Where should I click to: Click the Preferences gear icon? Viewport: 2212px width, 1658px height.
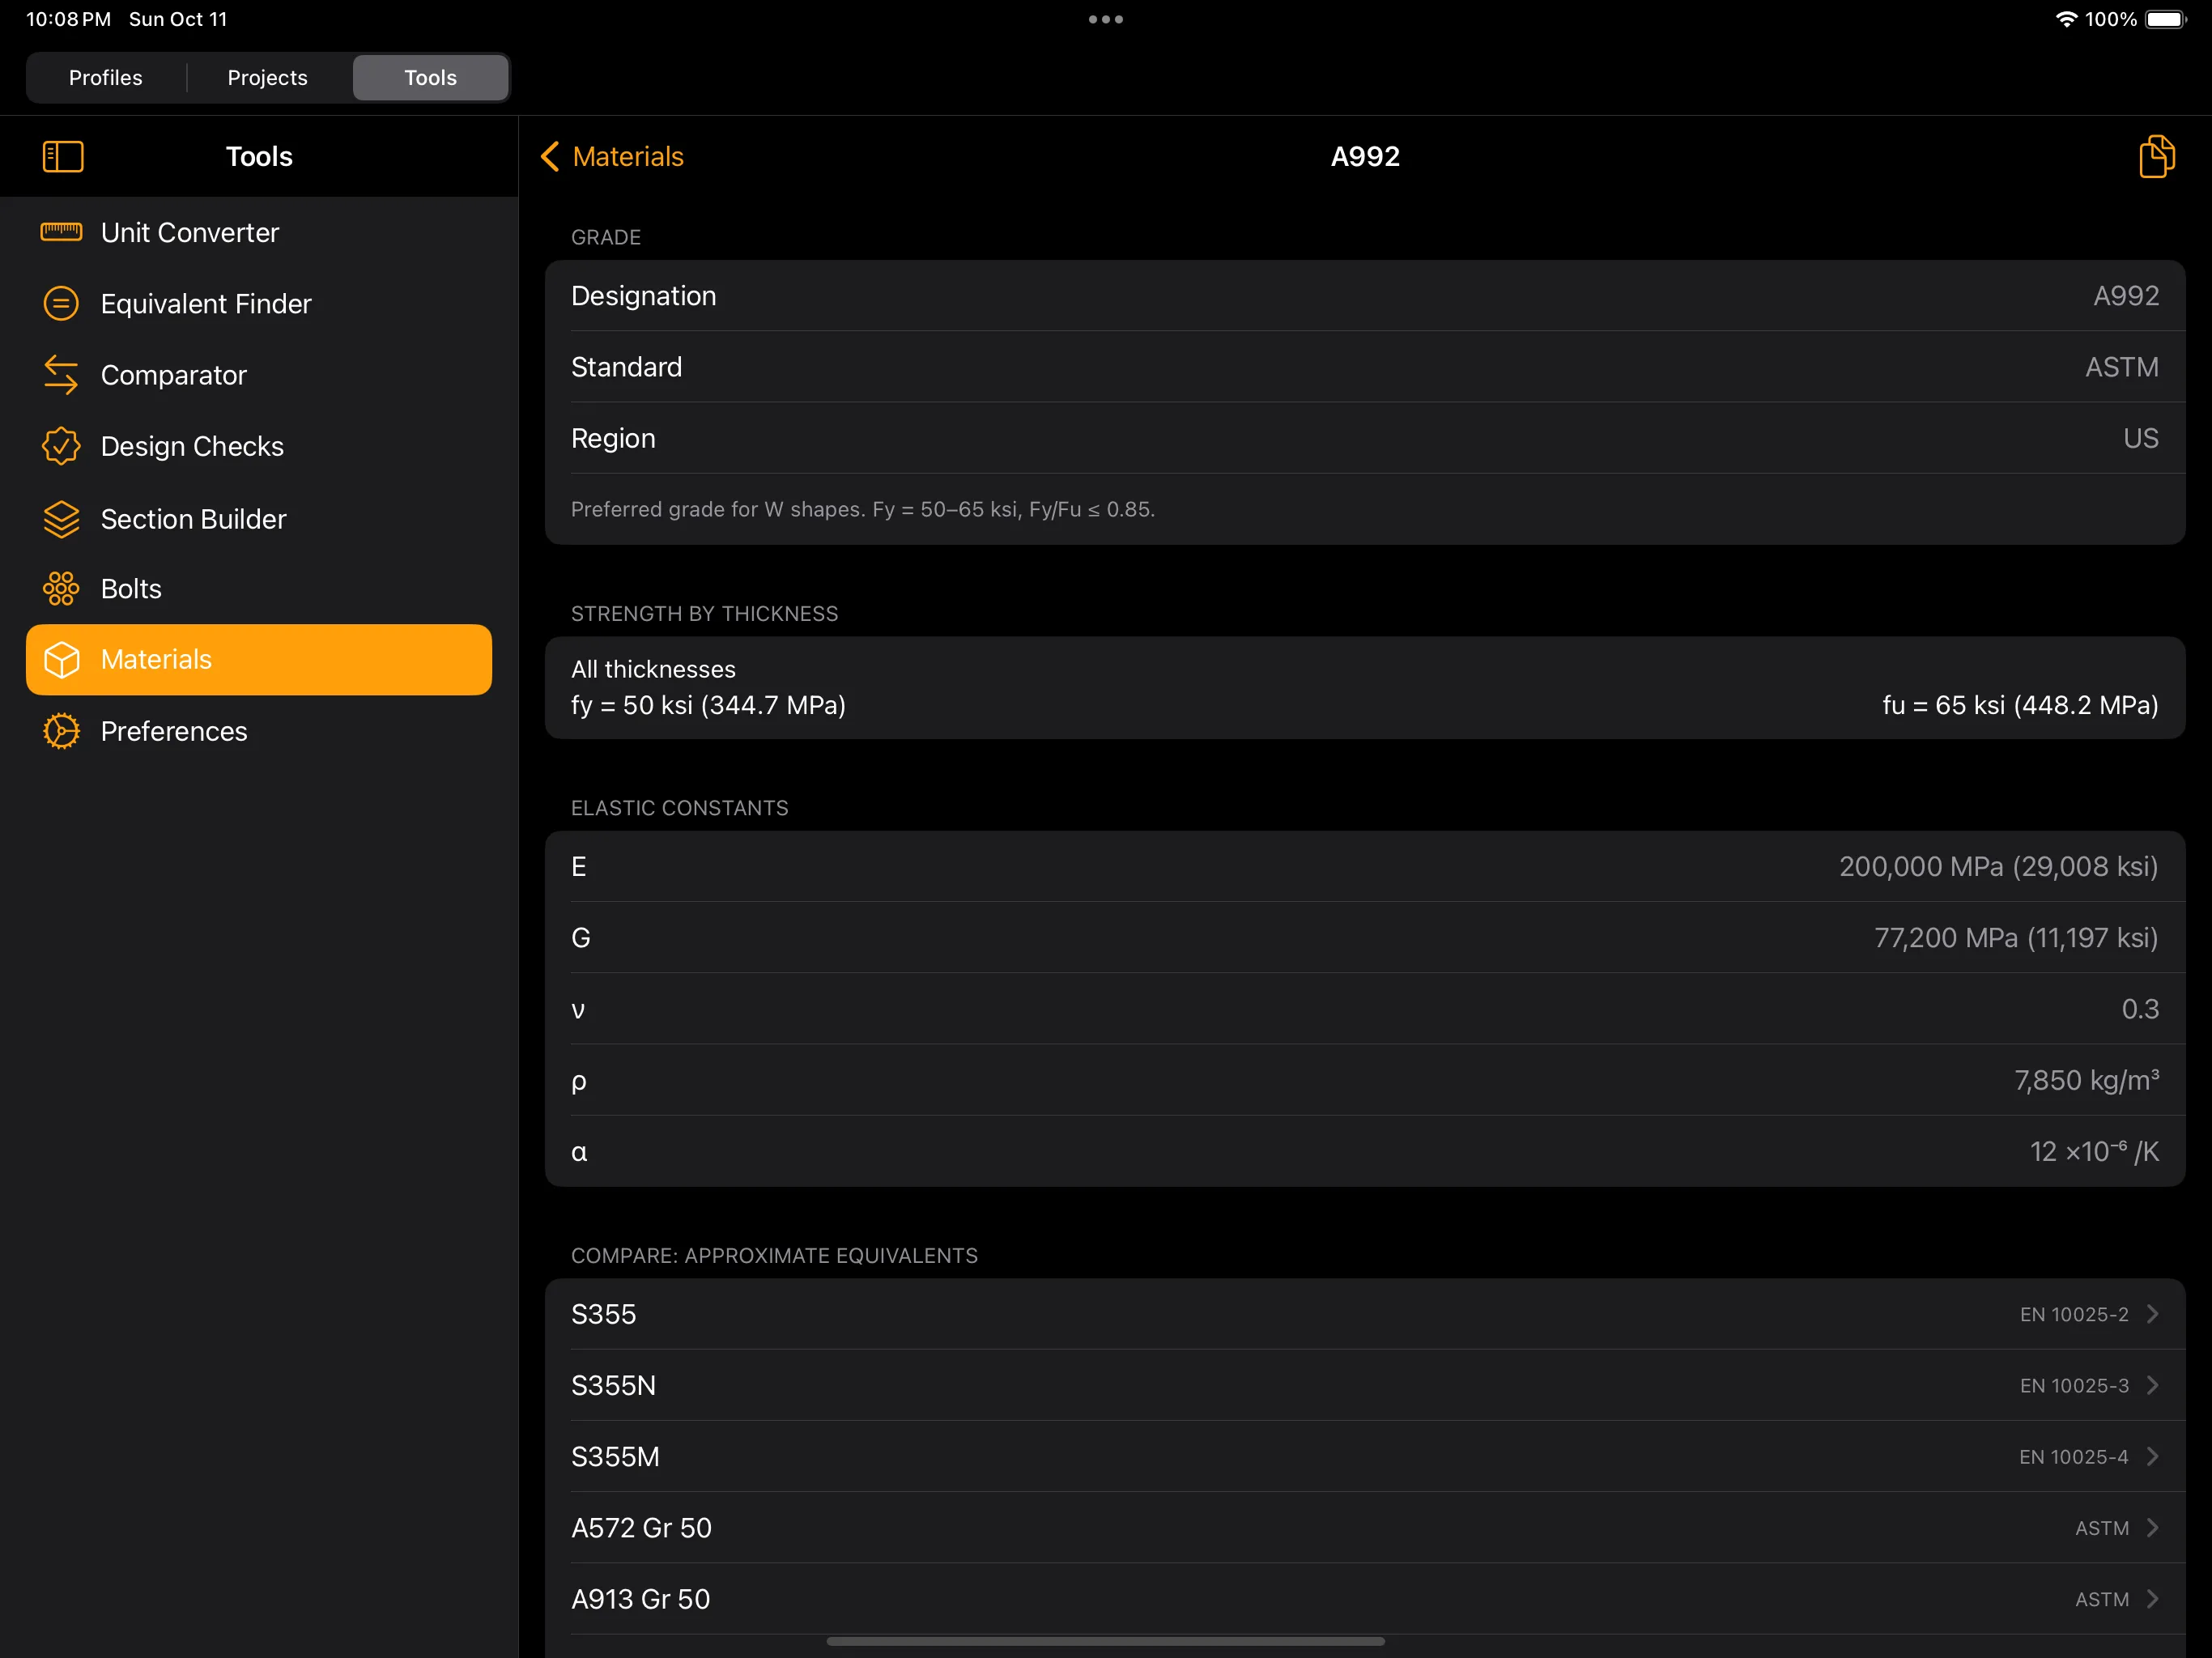click(61, 731)
